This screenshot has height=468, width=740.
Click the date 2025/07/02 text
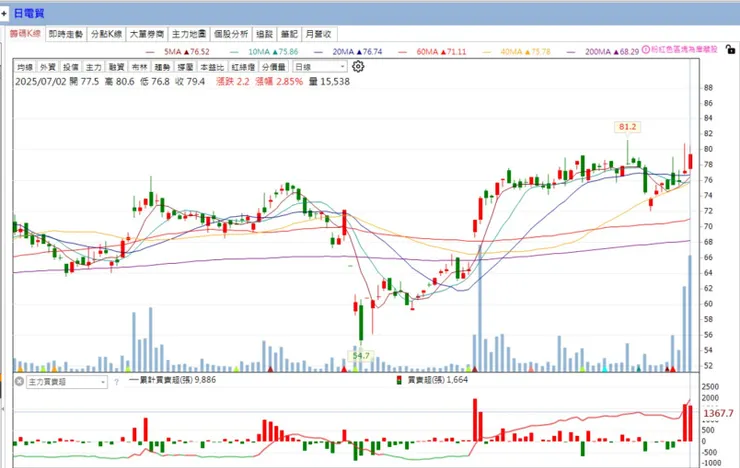[x=41, y=82]
